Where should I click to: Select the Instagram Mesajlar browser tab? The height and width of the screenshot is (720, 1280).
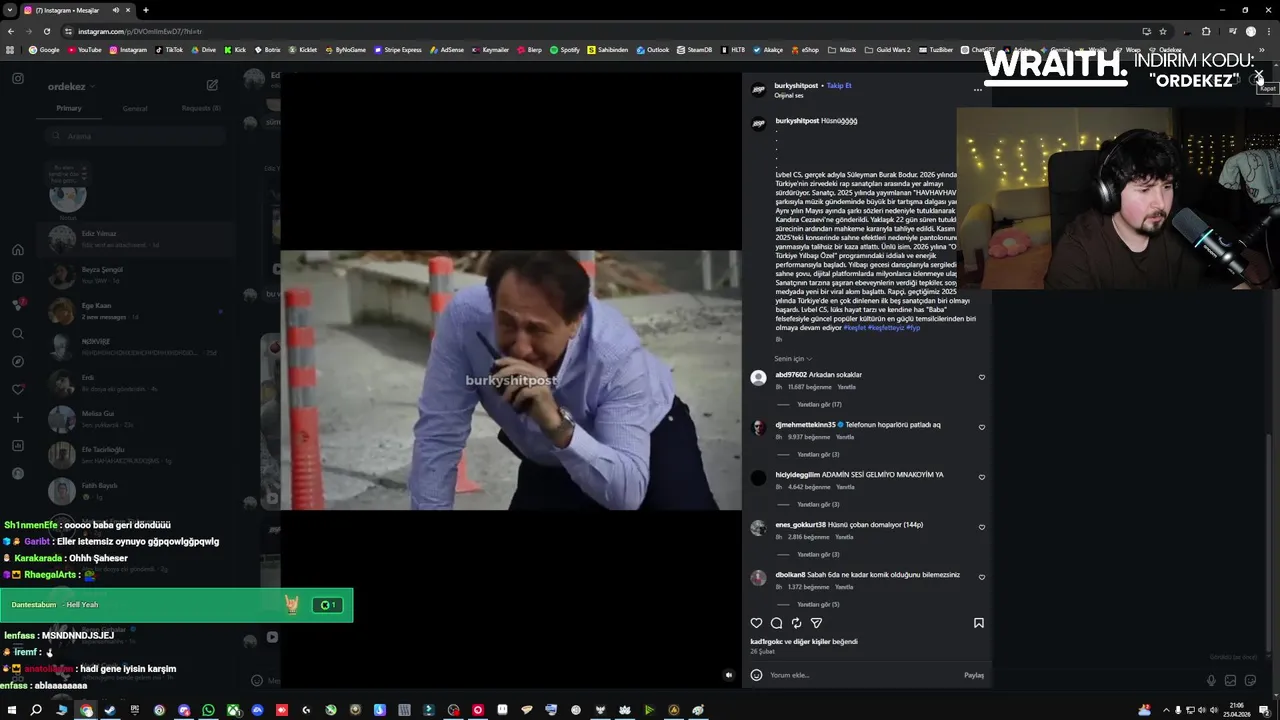[80, 10]
